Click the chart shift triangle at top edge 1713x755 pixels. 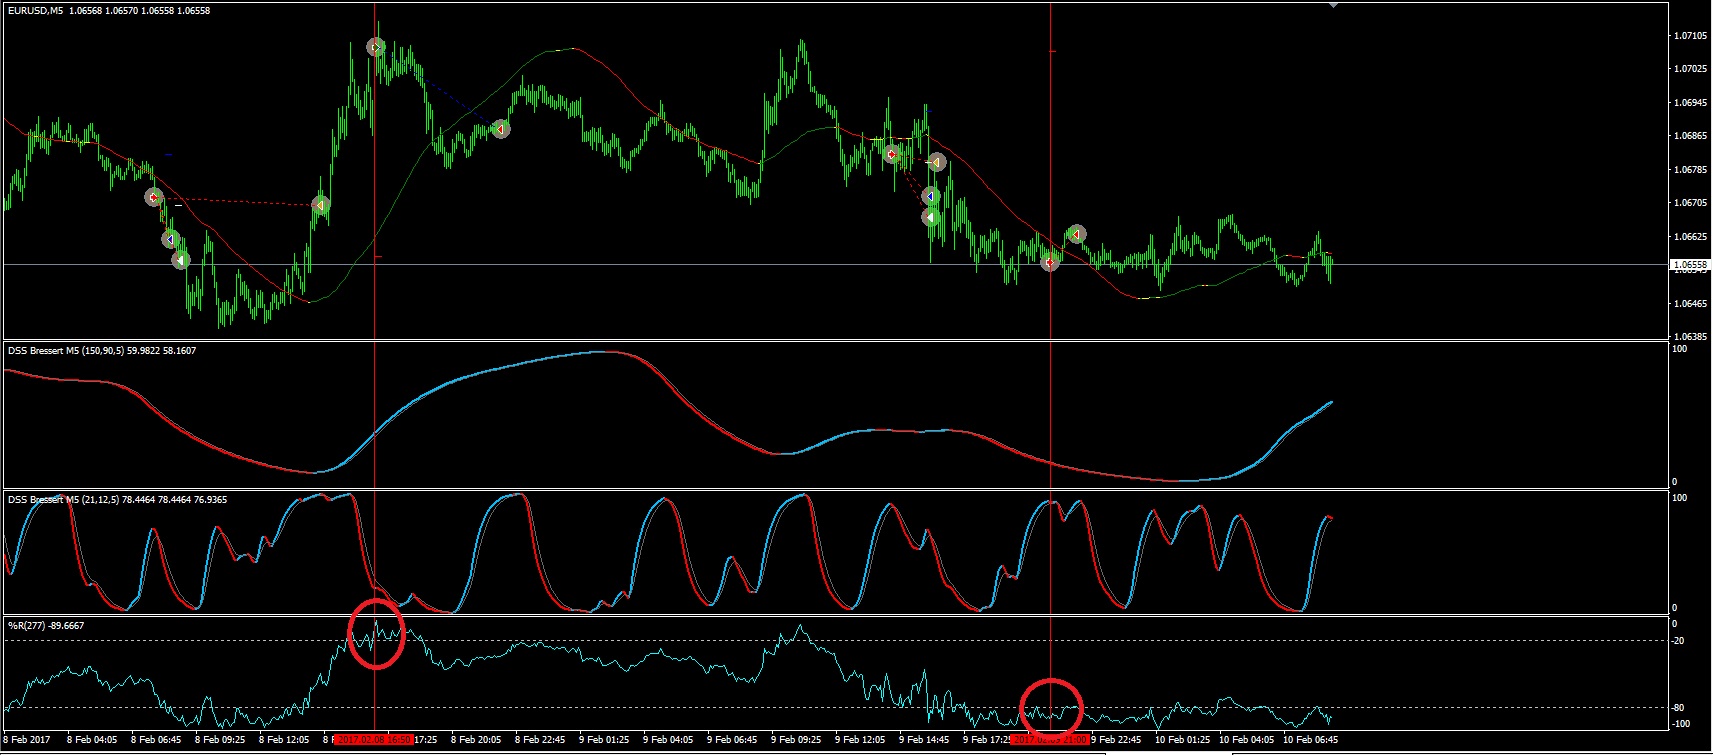click(x=1333, y=5)
